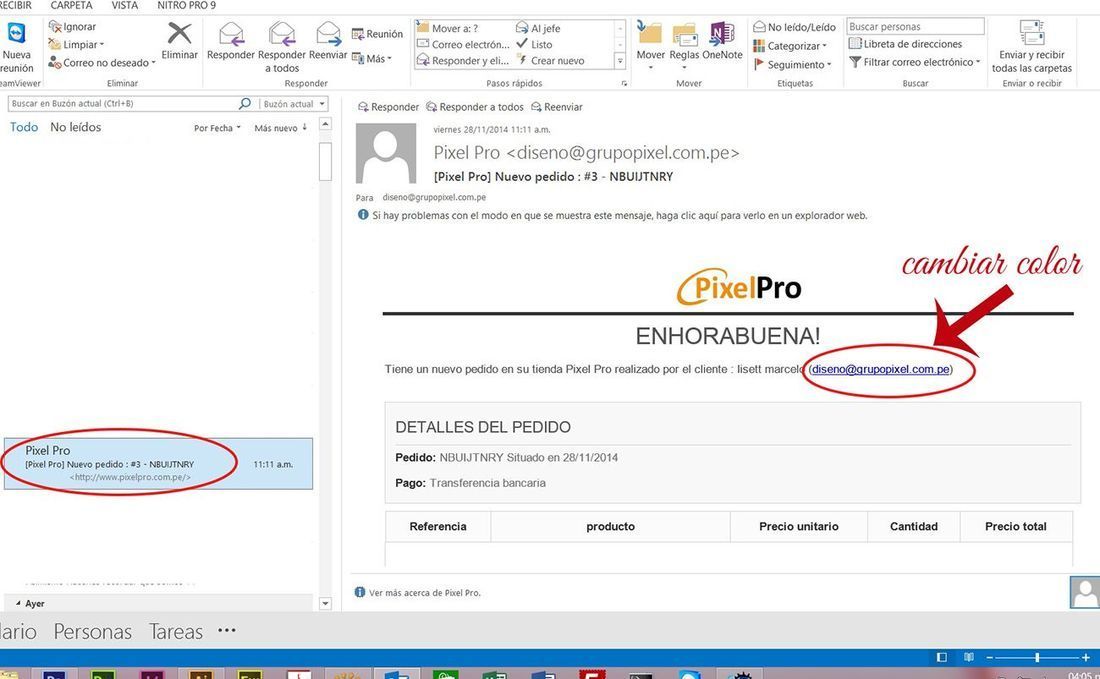The width and height of the screenshot is (1100, 679).
Task: Click the Responder ribbon button
Action: pyautogui.click(x=231, y=41)
